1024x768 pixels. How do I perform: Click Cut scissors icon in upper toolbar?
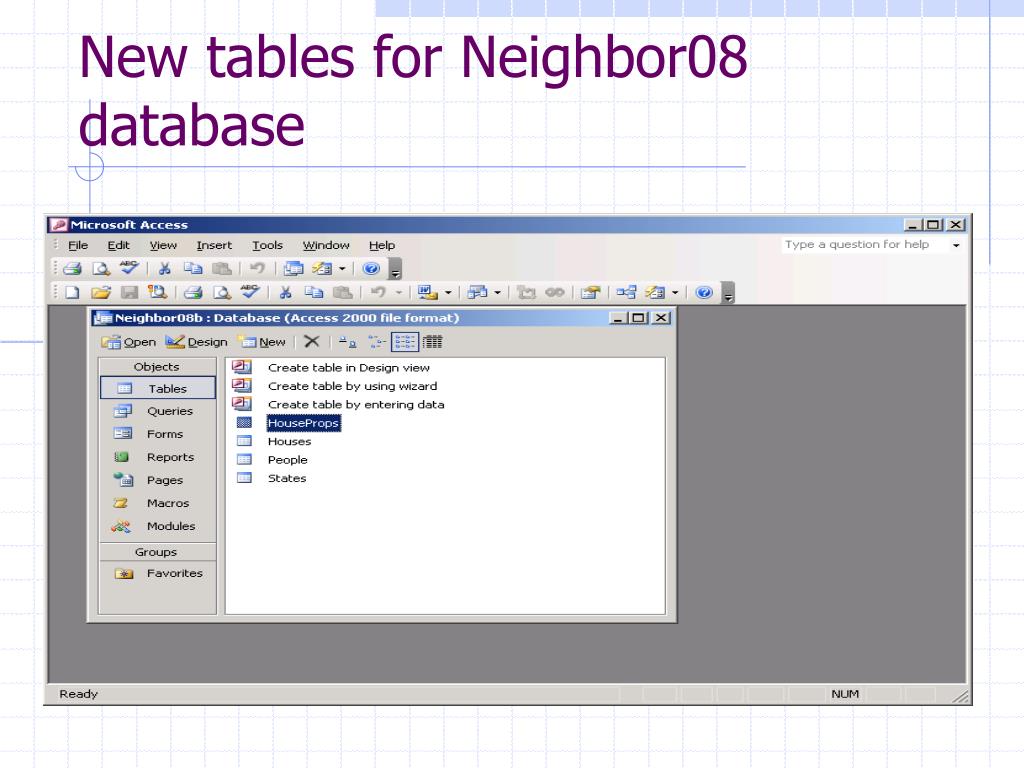[x=165, y=268]
